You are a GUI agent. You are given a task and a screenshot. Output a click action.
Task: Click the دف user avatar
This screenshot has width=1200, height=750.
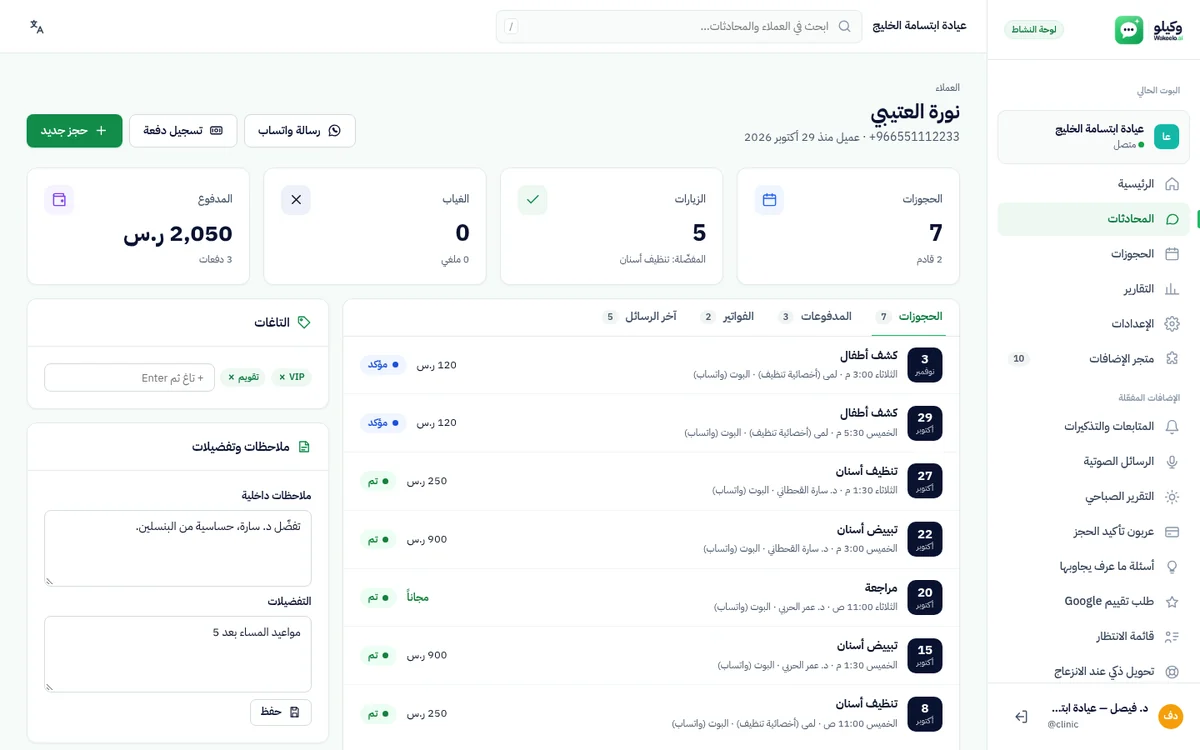click(x=1170, y=716)
